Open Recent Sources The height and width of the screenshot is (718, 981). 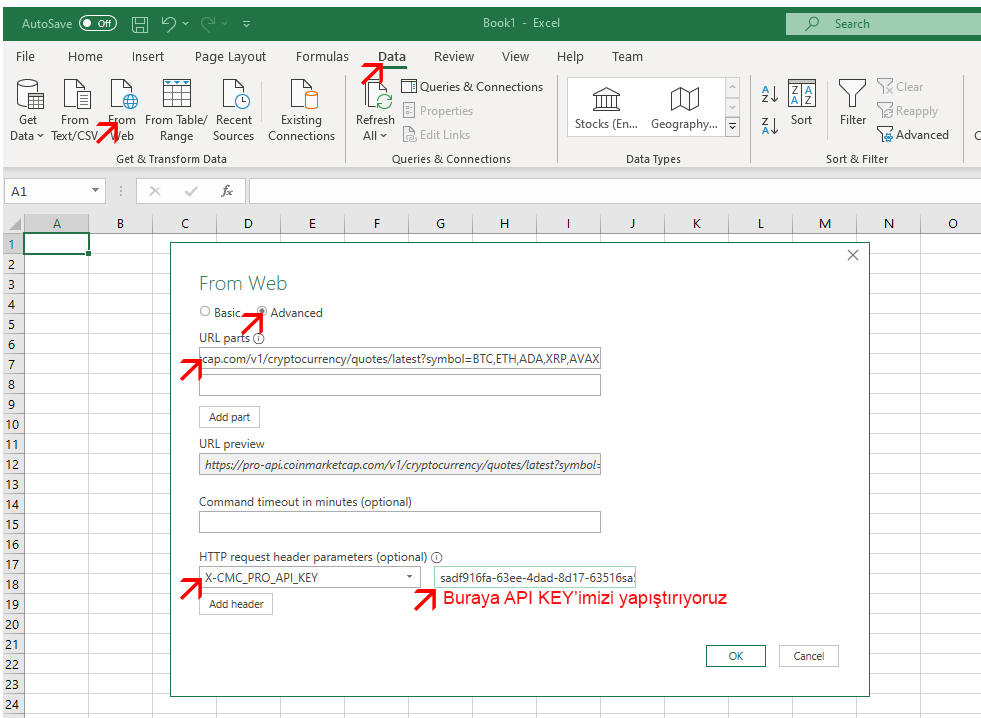tap(233, 110)
